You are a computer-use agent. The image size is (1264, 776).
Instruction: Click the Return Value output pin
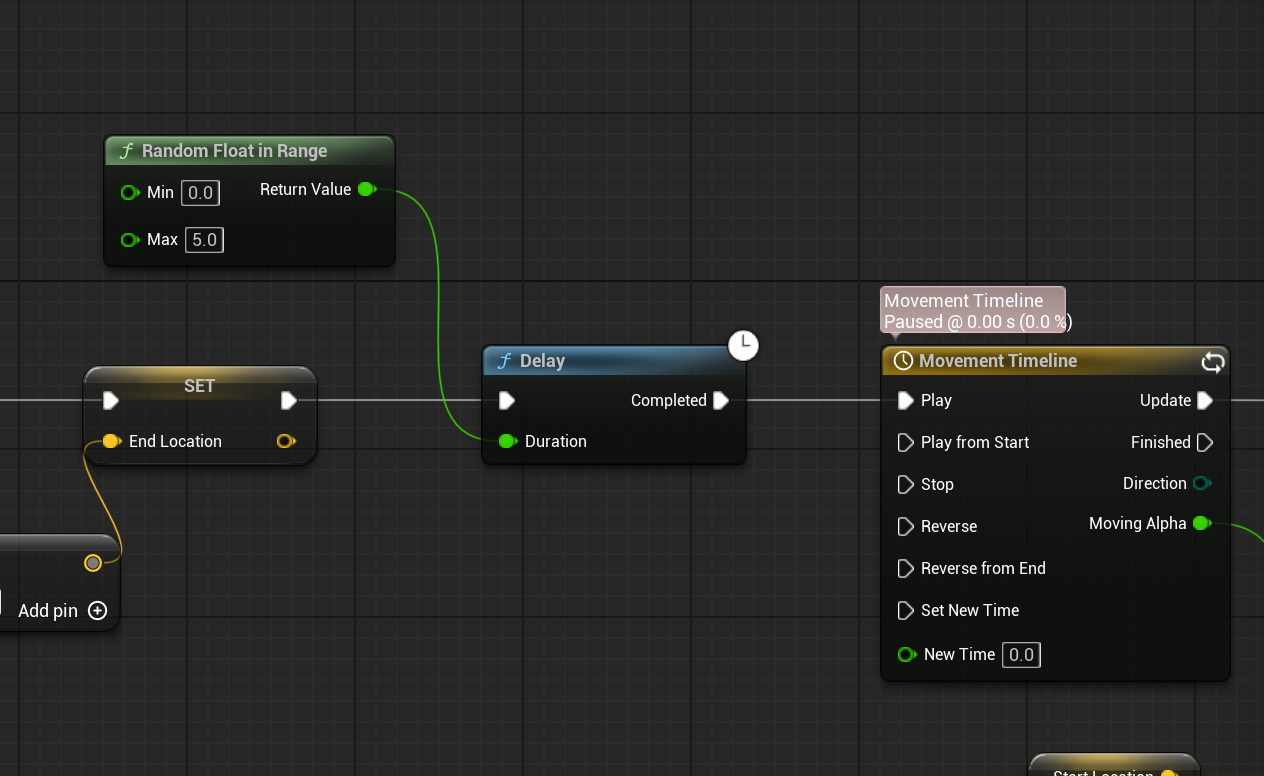(x=367, y=189)
